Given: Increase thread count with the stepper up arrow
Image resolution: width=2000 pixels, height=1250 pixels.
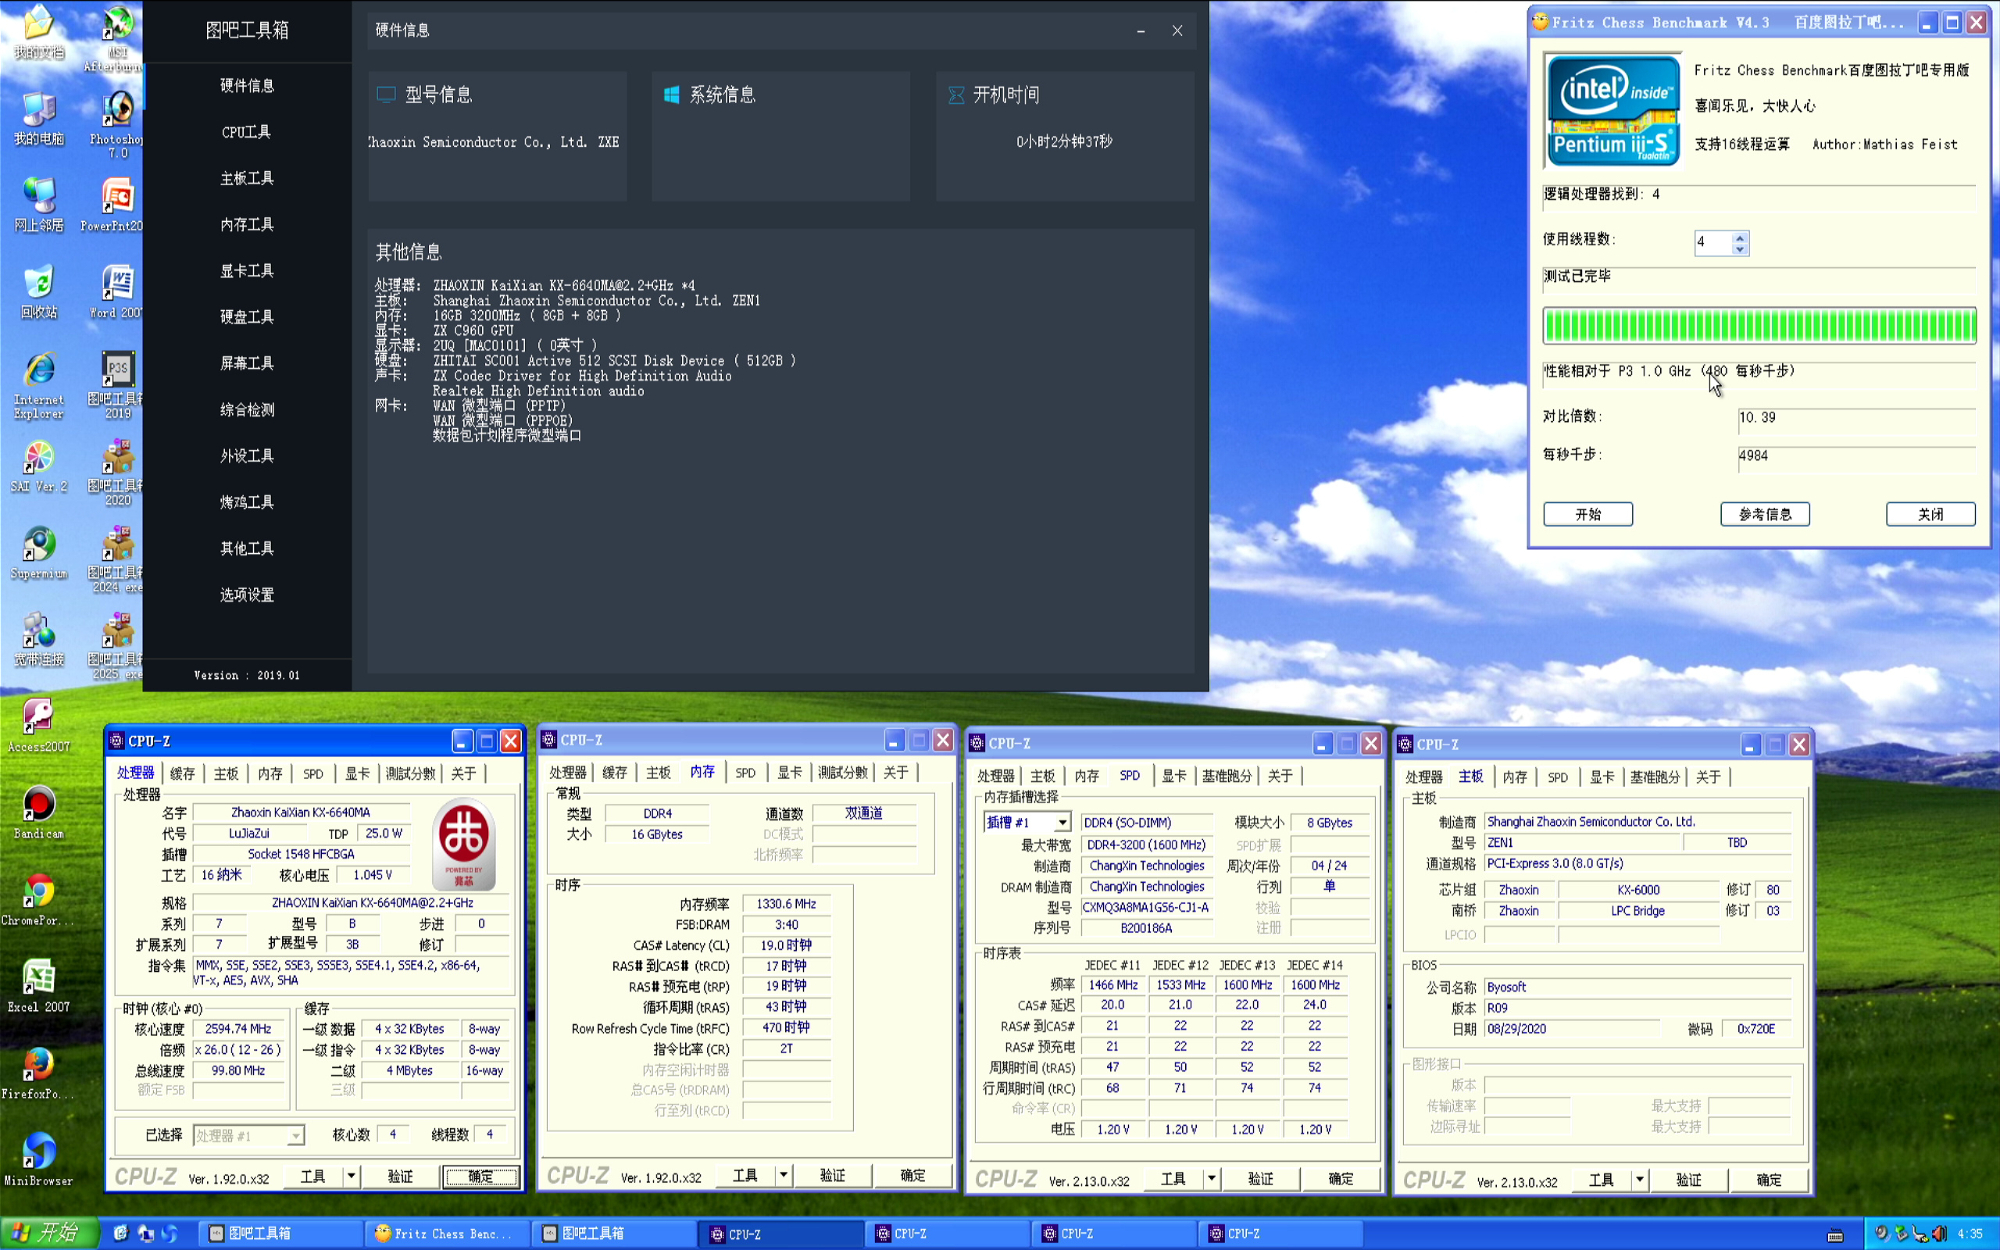Looking at the screenshot, I should click(x=1740, y=237).
